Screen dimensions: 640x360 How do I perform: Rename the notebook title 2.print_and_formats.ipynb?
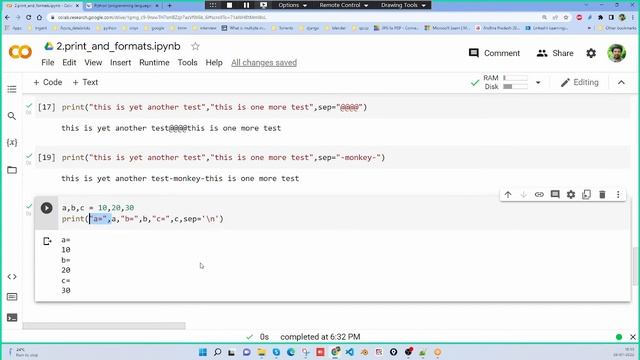click(118, 46)
